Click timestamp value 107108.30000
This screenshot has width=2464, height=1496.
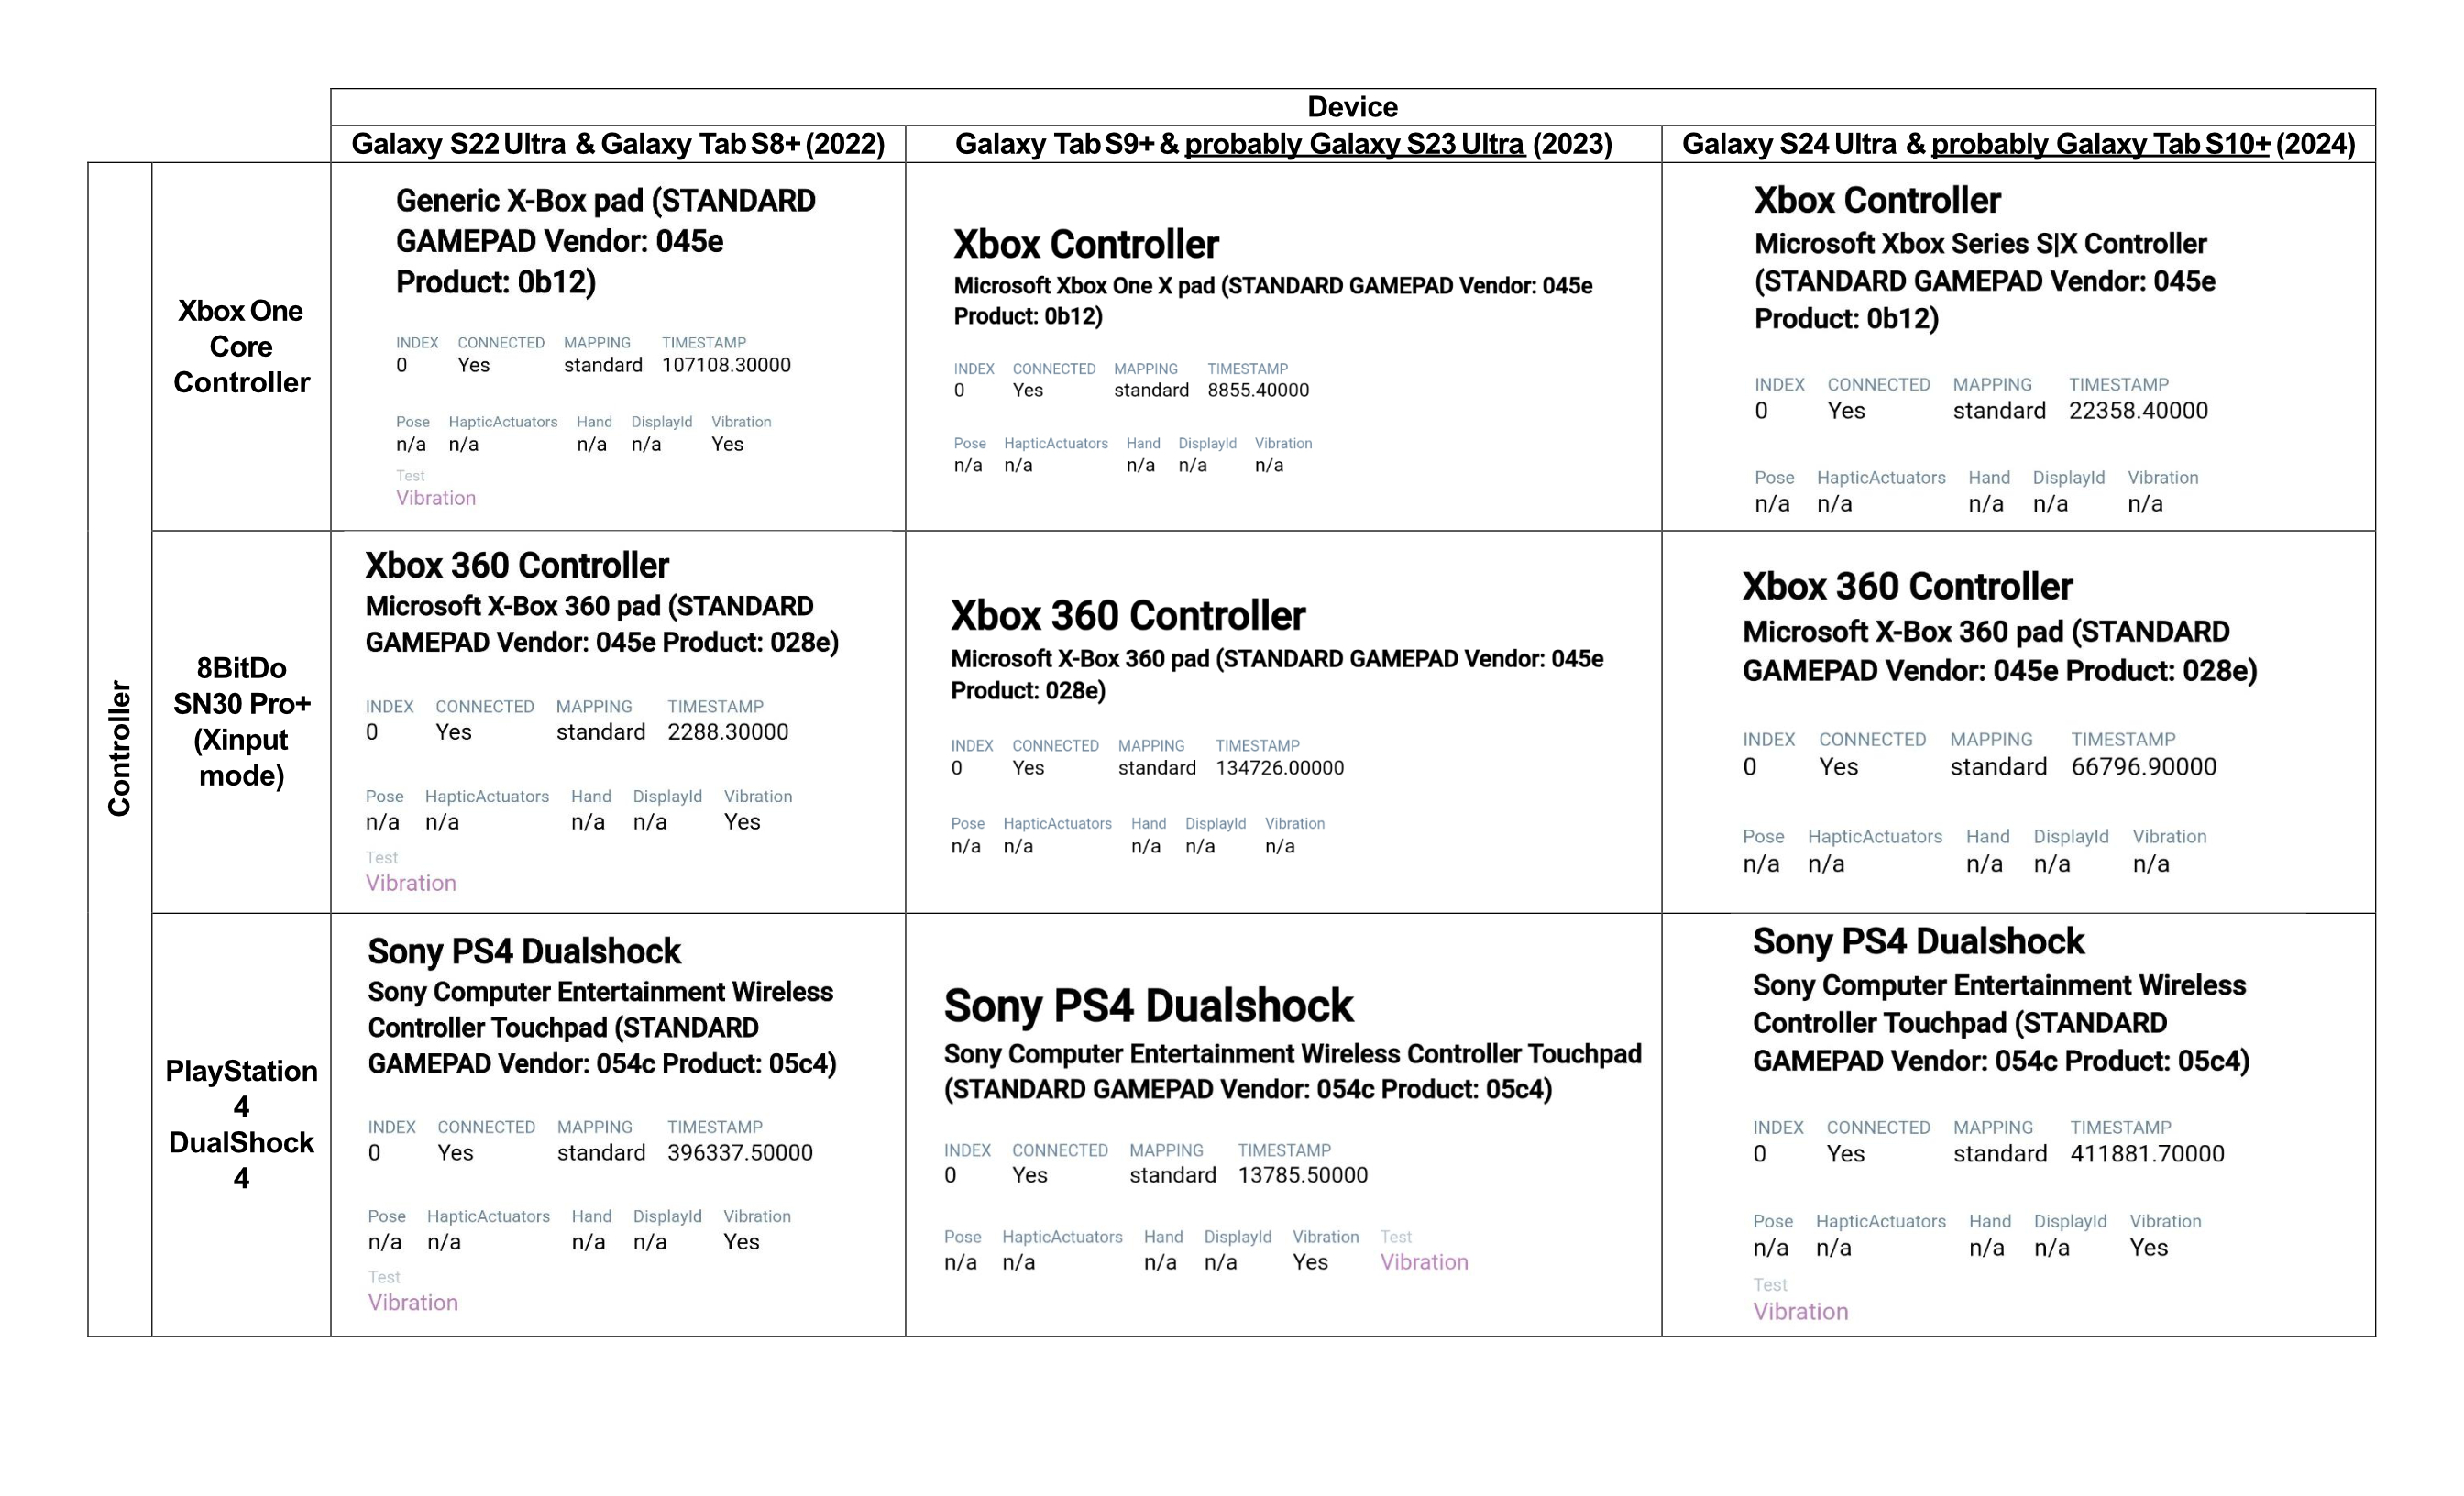pyautogui.click(x=726, y=365)
